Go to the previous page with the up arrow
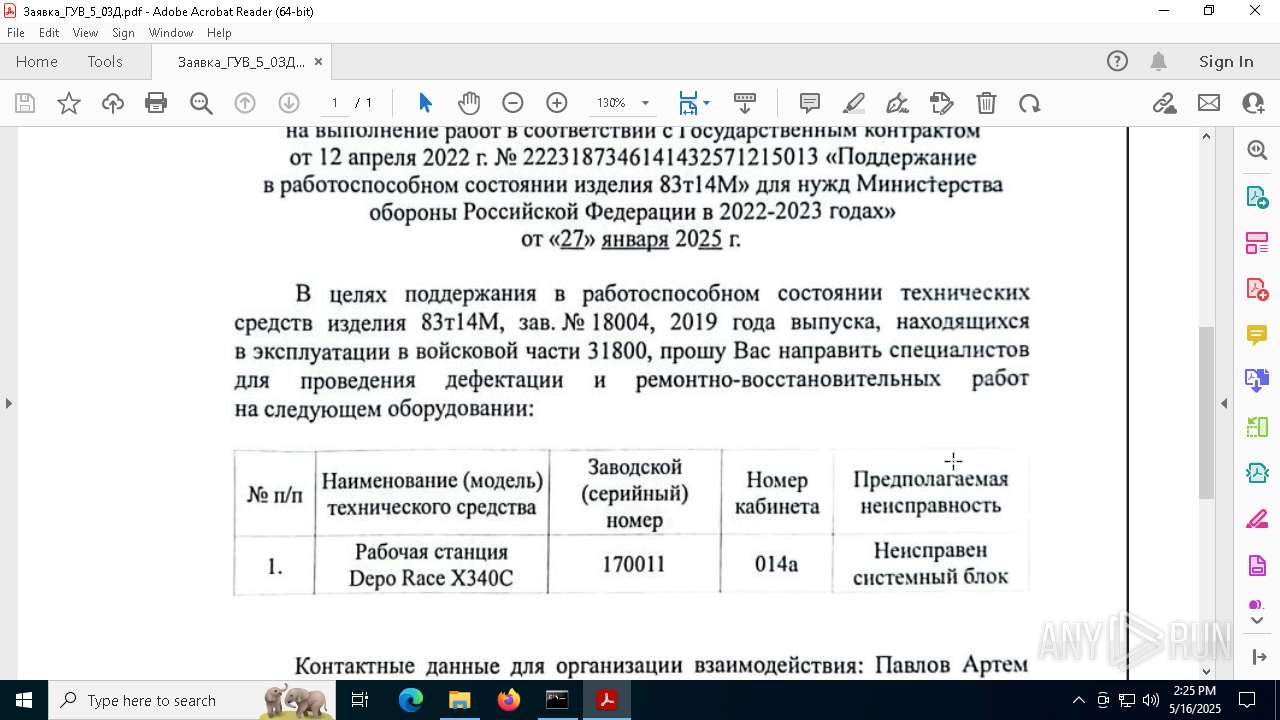 click(245, 103)
